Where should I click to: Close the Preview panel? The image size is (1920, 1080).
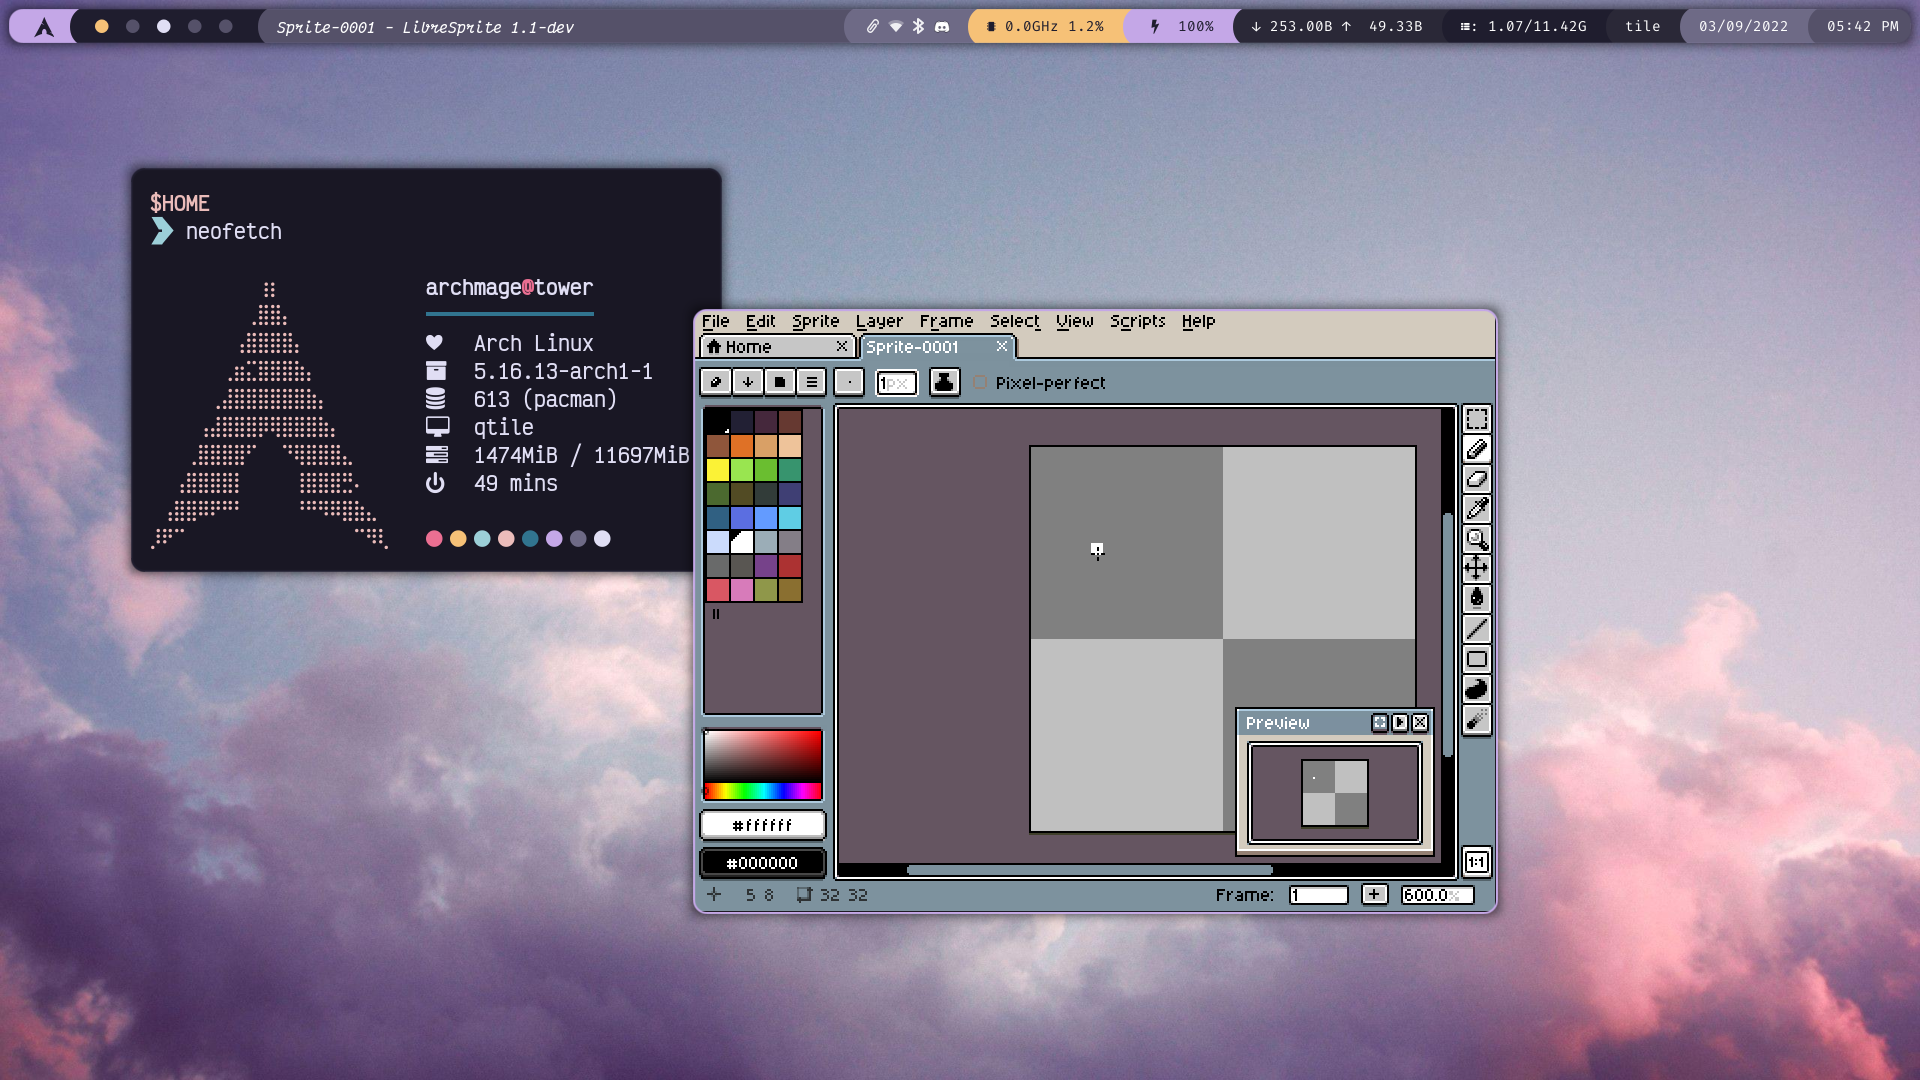[x=1420, y=722]
